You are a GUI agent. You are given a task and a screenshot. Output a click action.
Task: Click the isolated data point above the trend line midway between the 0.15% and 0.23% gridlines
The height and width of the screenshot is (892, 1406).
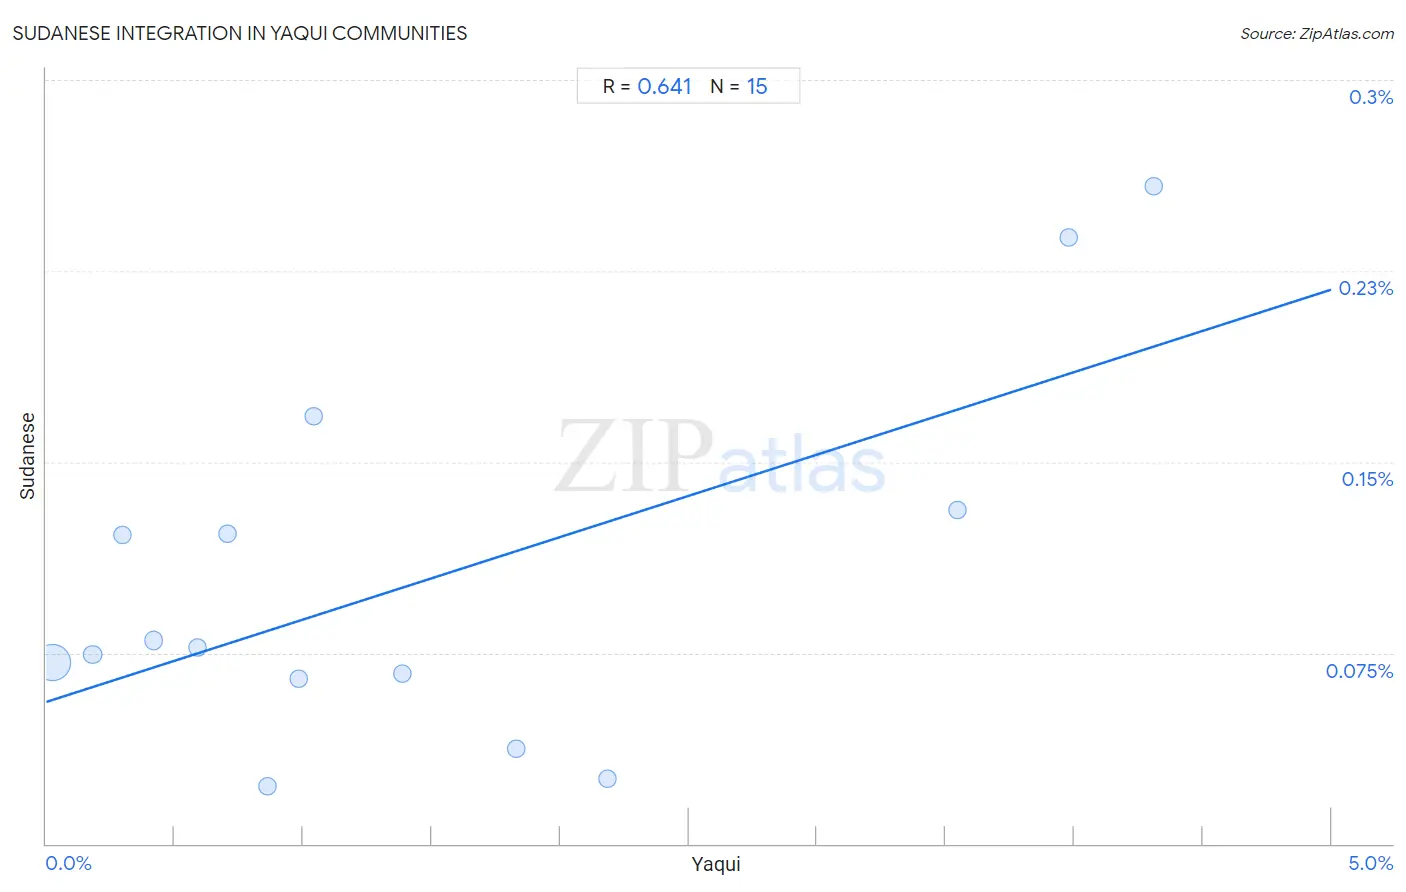point(313,416)
